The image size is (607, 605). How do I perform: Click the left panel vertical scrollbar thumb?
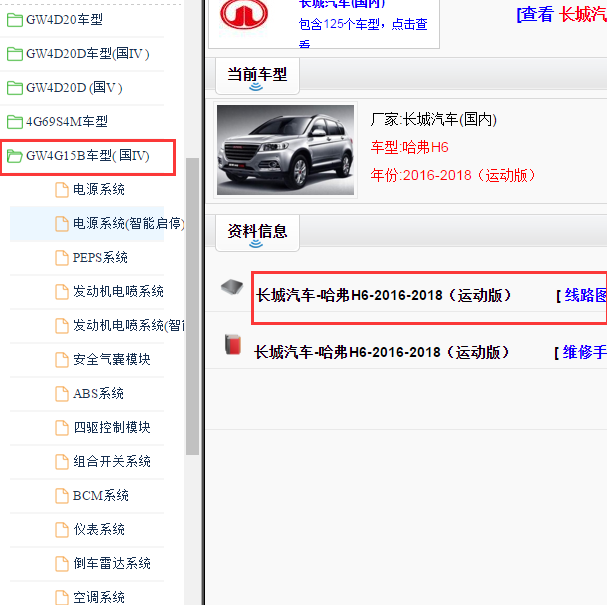coord(192,307)
